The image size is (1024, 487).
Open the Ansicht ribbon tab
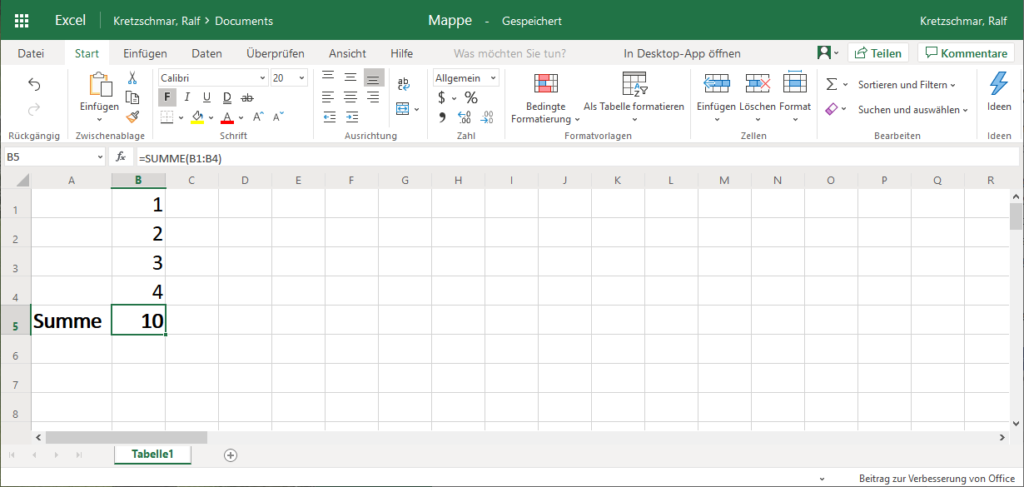pyautogui.click(x=347, y=53)
